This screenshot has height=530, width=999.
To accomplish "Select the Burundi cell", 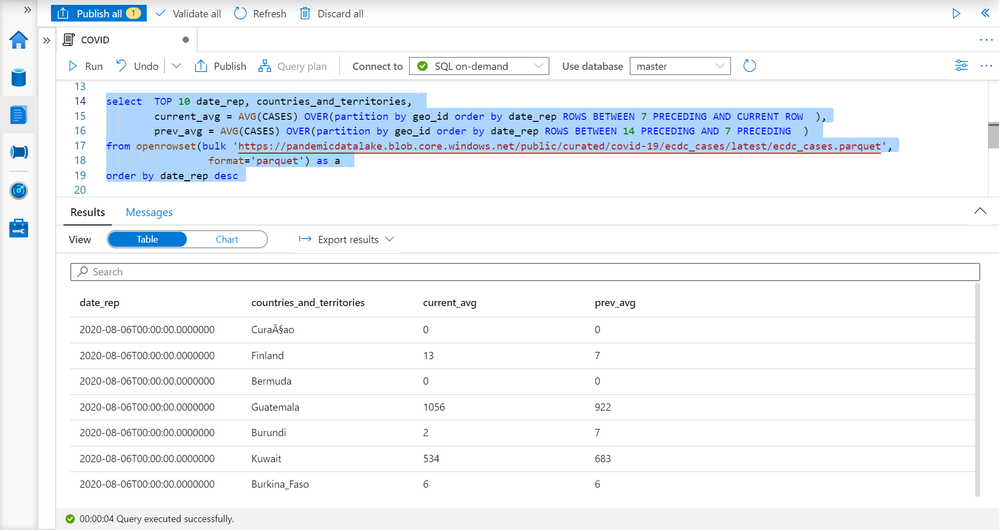I will tap(269, 433).
